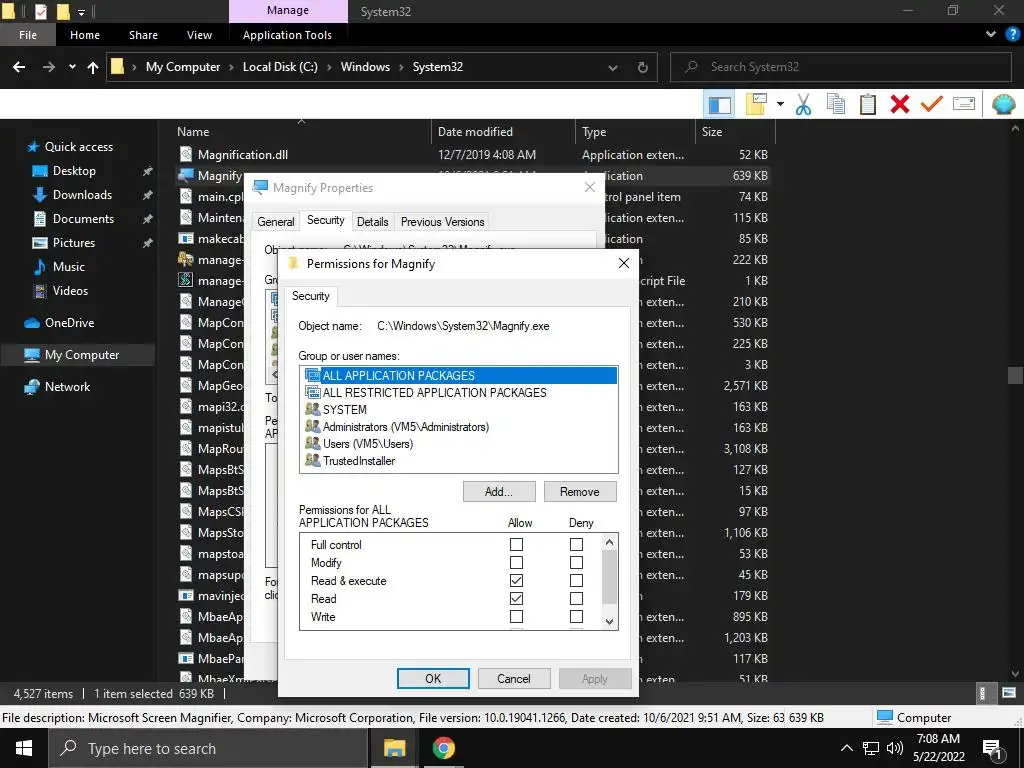
Task: Check Allow for Full control
Action: coord(516,544)
